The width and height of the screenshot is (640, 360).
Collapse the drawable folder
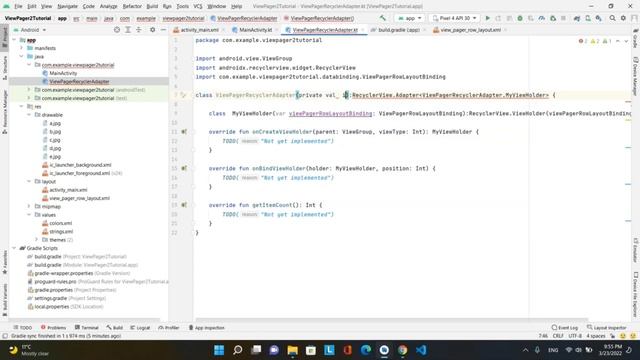(x=29, y=115)
